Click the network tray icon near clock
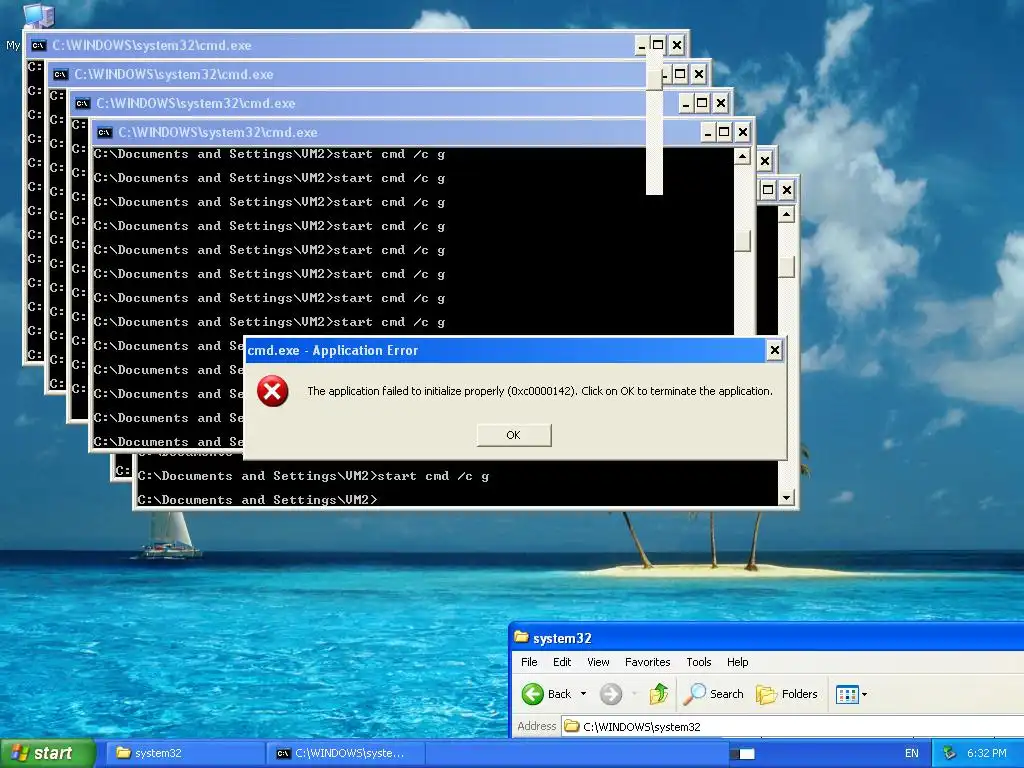Screen dimensions: 1024x768 pyautogui.click(x=949, y=753)
